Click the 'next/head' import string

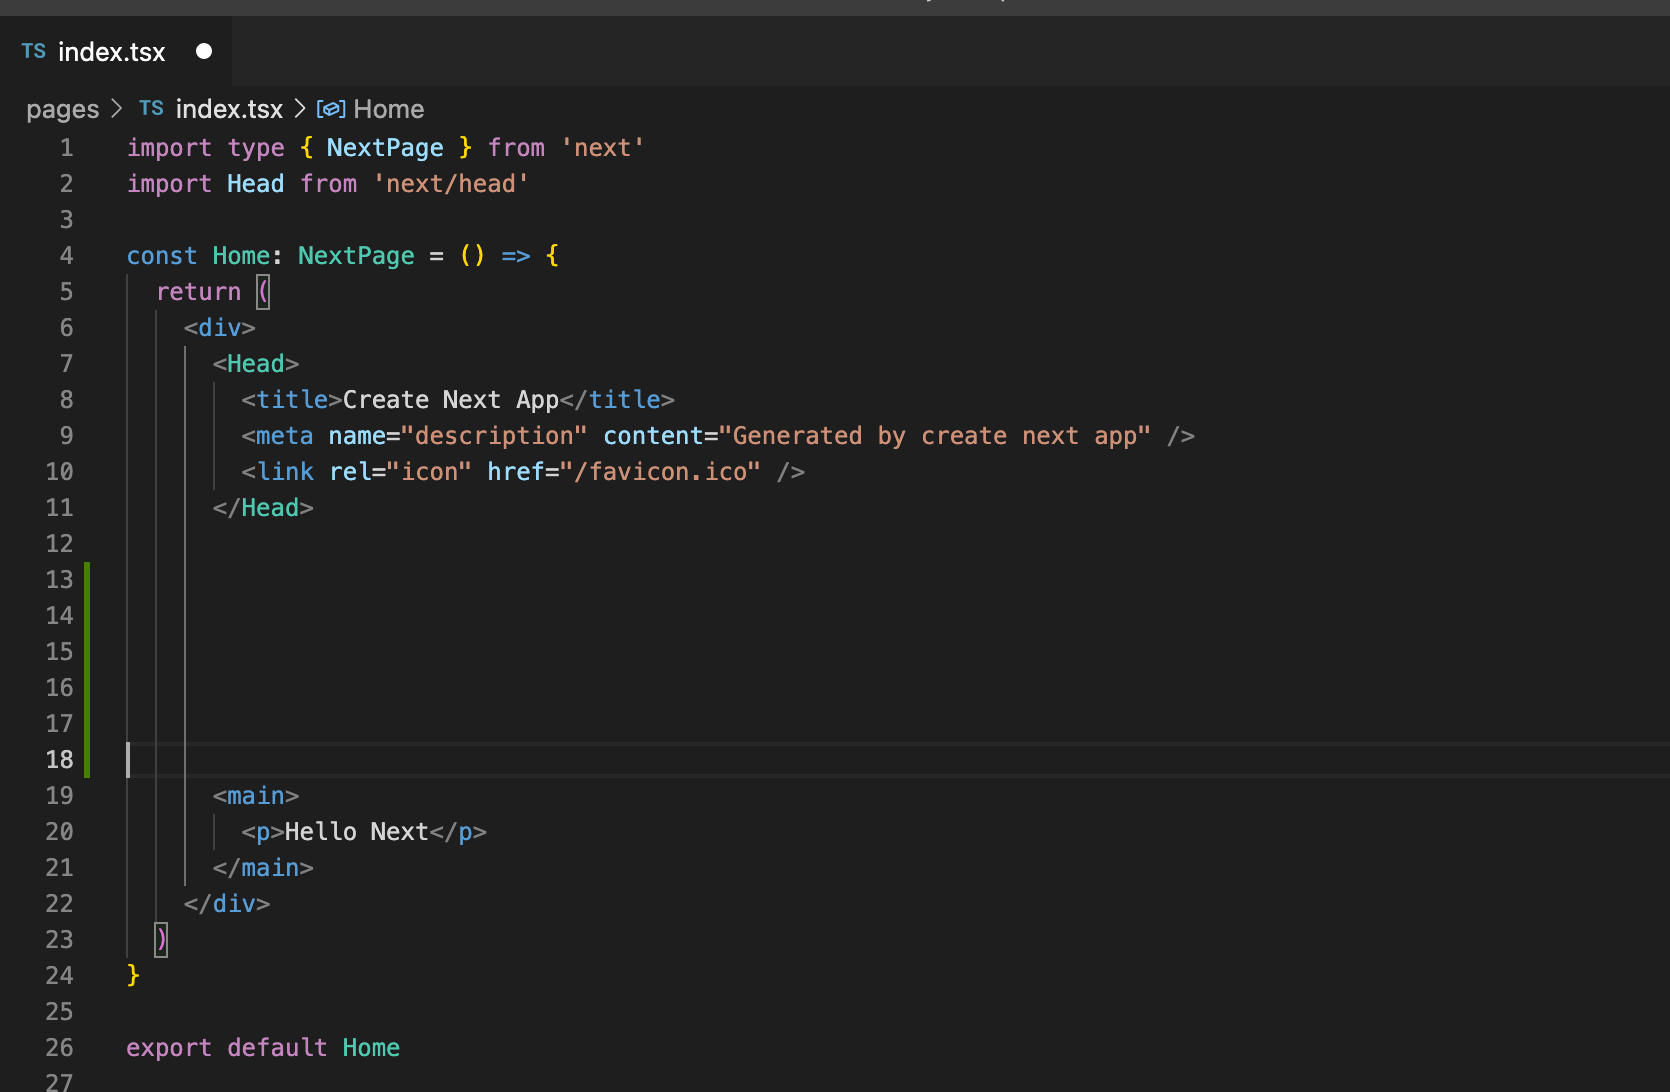pyautogui.click(x=450, y=184)
